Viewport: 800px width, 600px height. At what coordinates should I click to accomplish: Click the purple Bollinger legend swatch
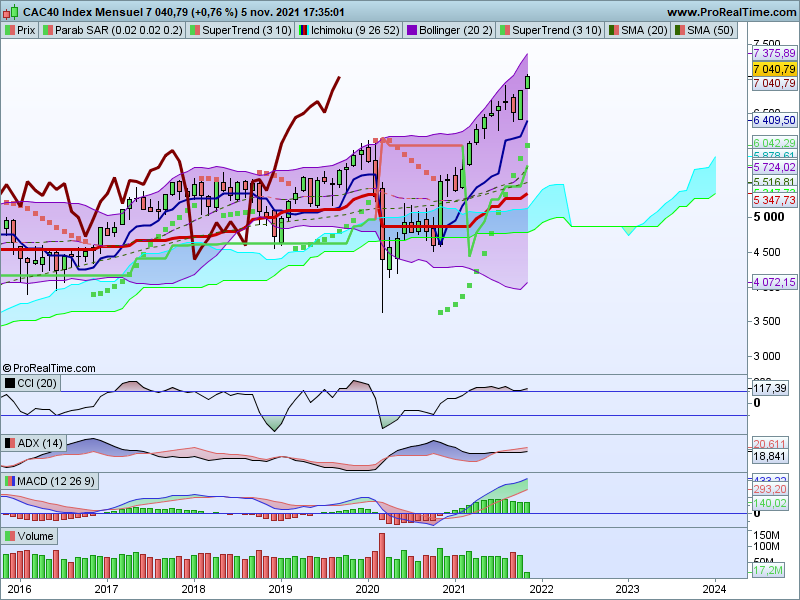coord(411,30)
